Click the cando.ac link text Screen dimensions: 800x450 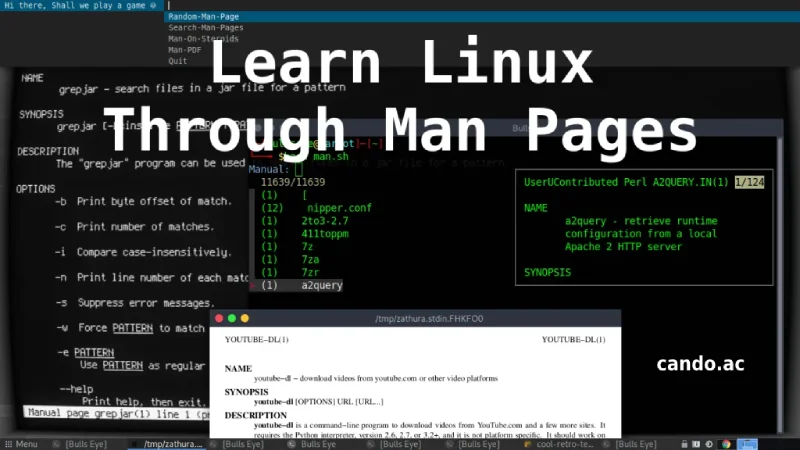pos(700,364)
